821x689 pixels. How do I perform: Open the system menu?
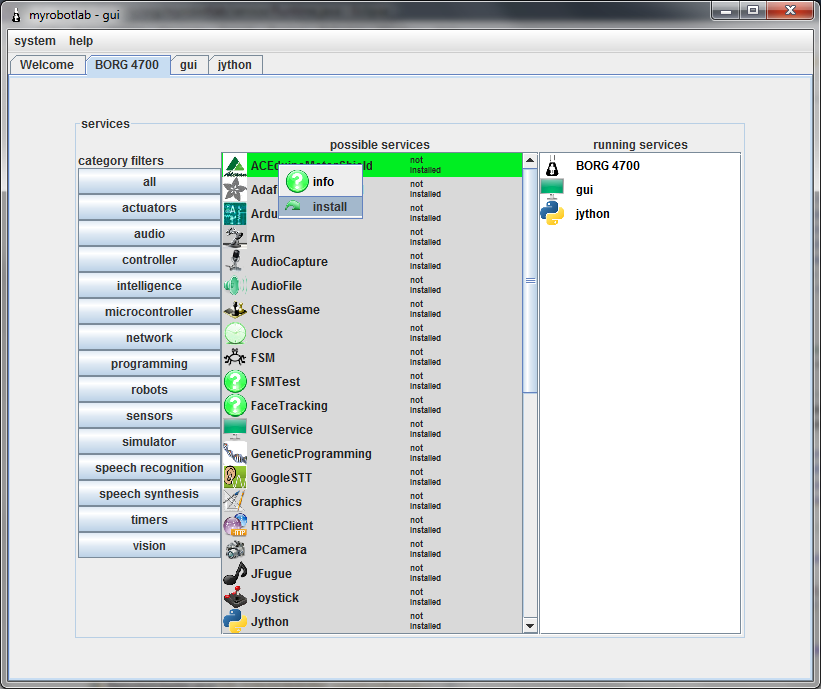tap(35, 41)
